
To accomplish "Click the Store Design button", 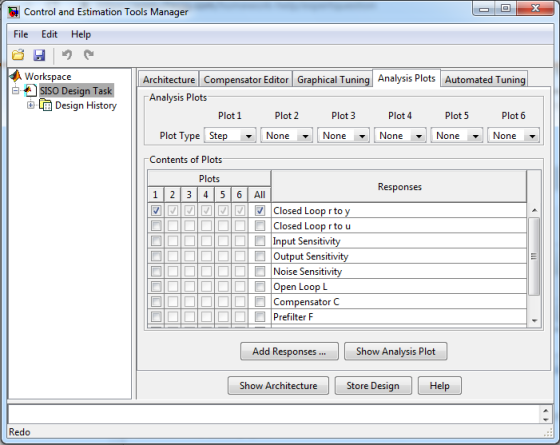I will pyautogui.click(x=373, y=386).
